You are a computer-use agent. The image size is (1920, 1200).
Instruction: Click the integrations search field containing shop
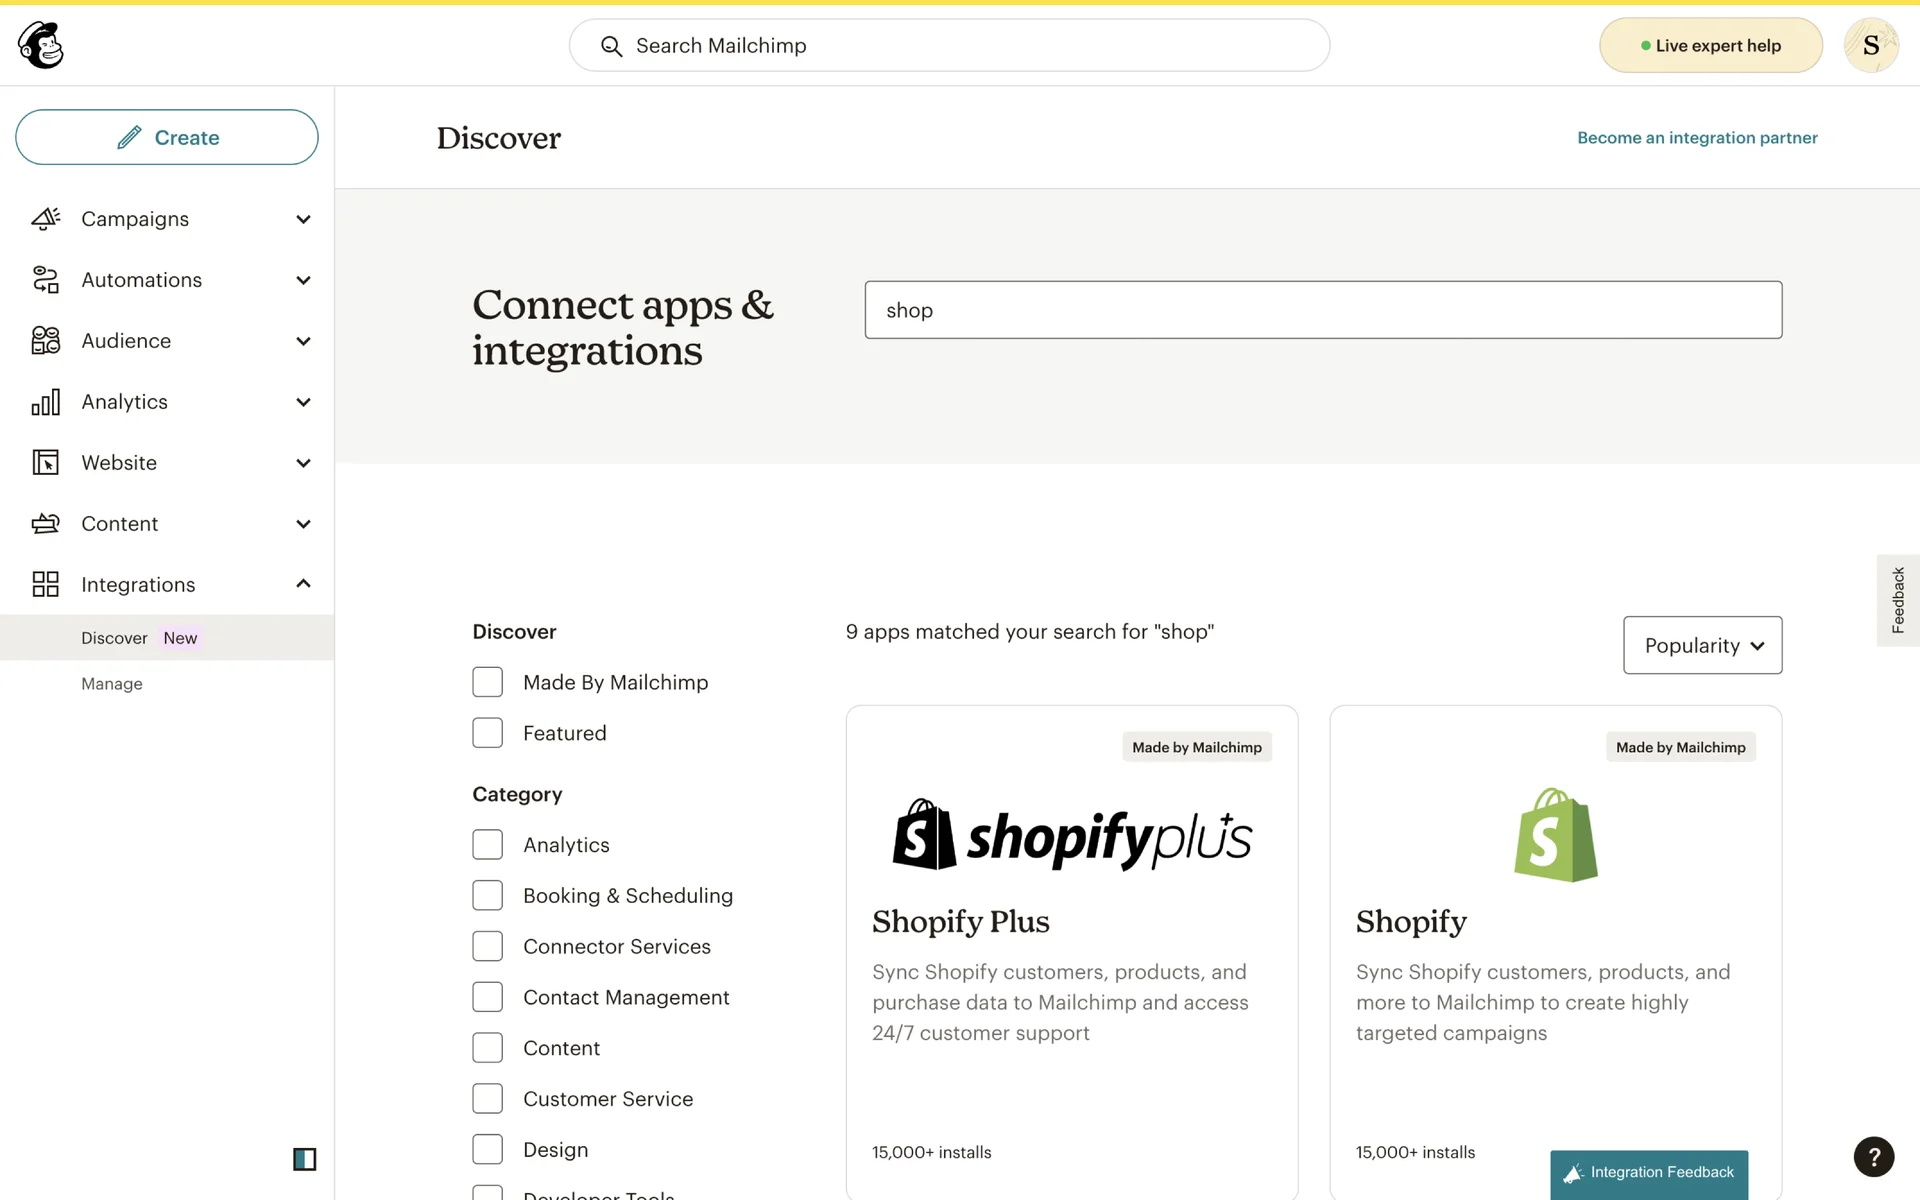coord(1322,310)
